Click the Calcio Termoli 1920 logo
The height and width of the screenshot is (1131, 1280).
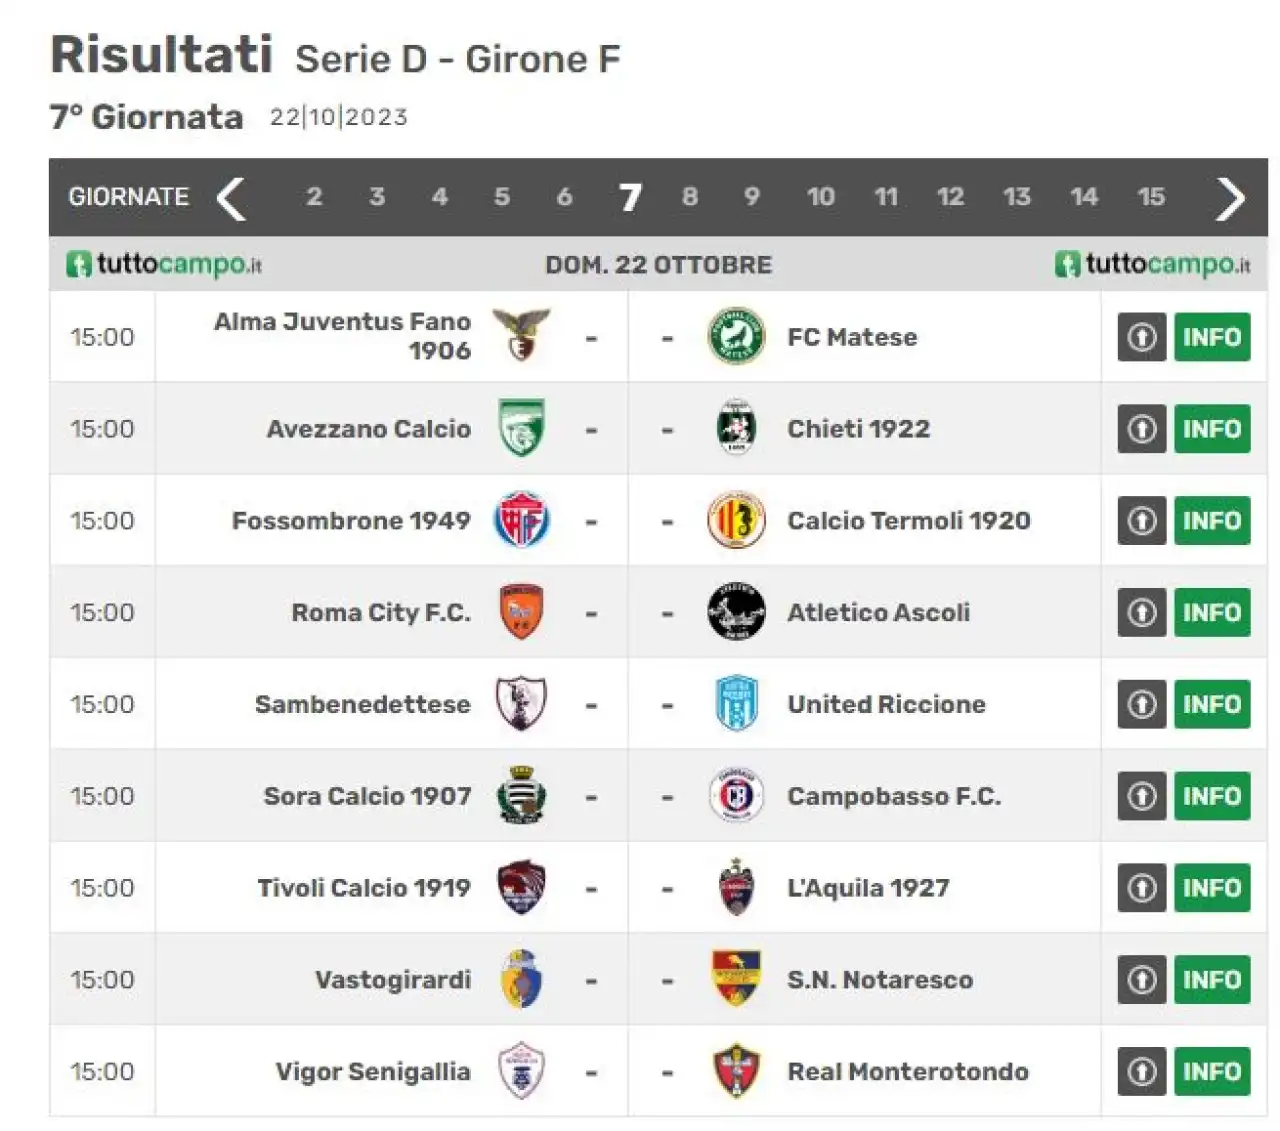[x=736, y=520]
